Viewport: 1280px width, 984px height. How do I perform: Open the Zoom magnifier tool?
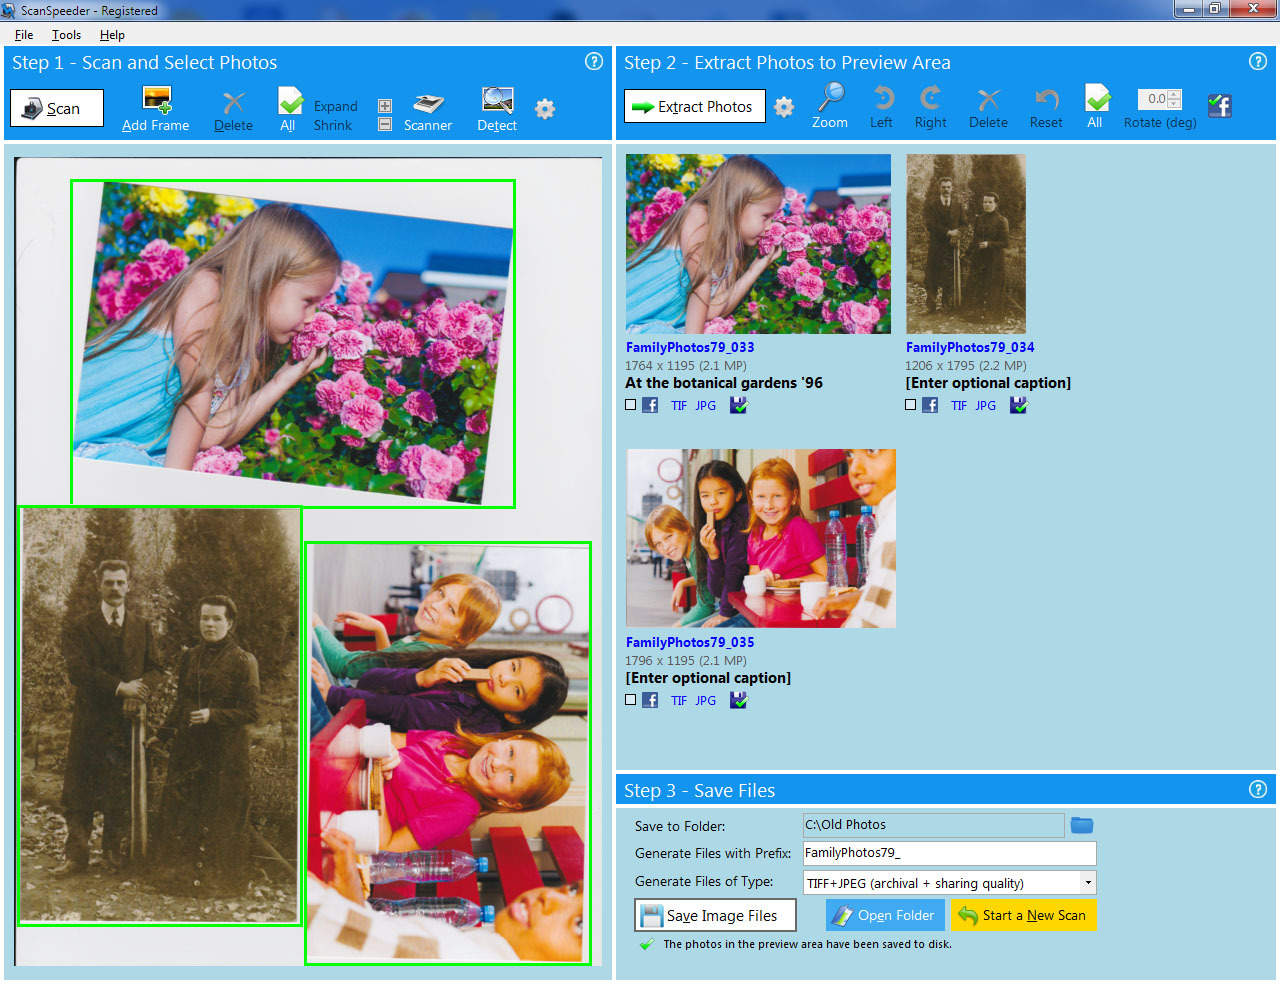pyautogui.click(x=830, y=98)
